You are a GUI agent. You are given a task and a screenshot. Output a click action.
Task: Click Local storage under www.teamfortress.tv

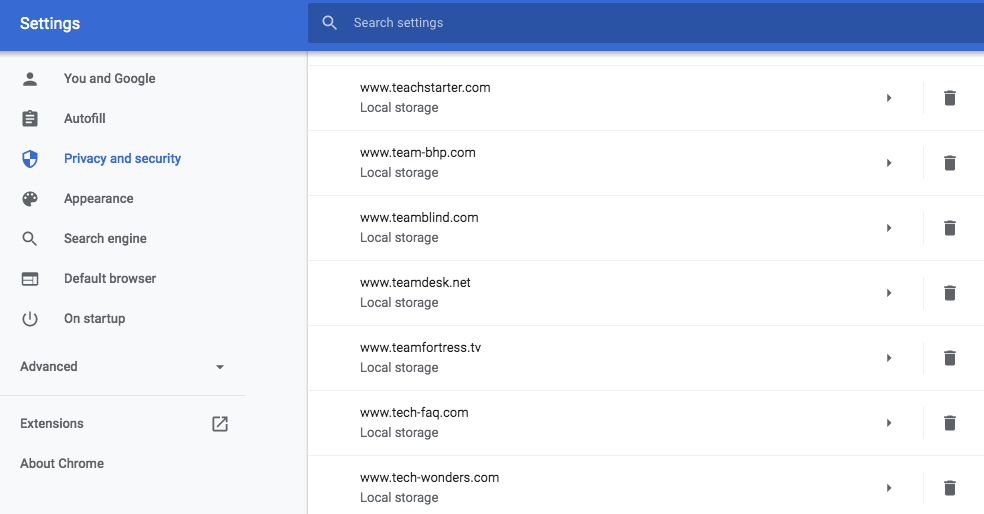pos(399,368)
